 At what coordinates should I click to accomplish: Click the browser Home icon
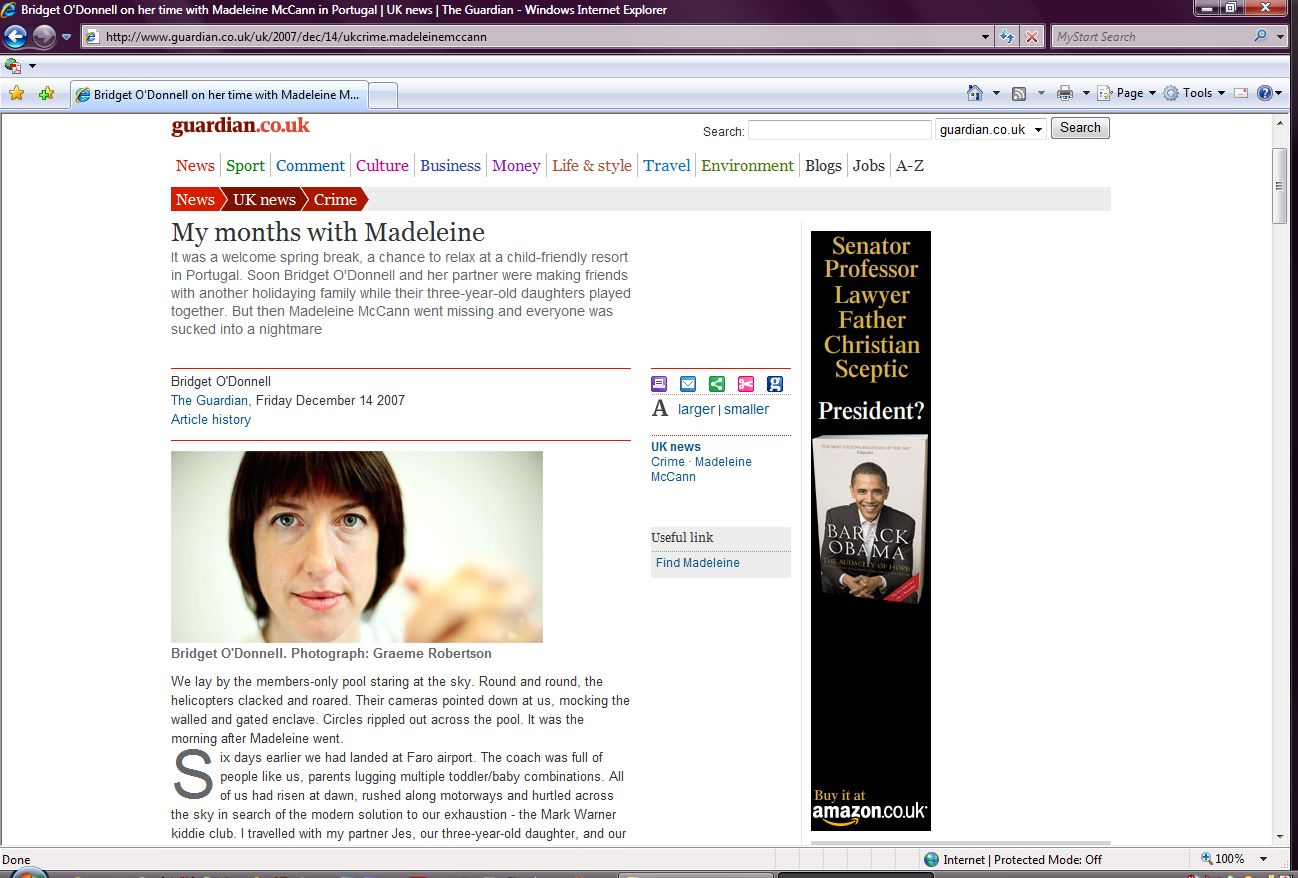point(975,93)
